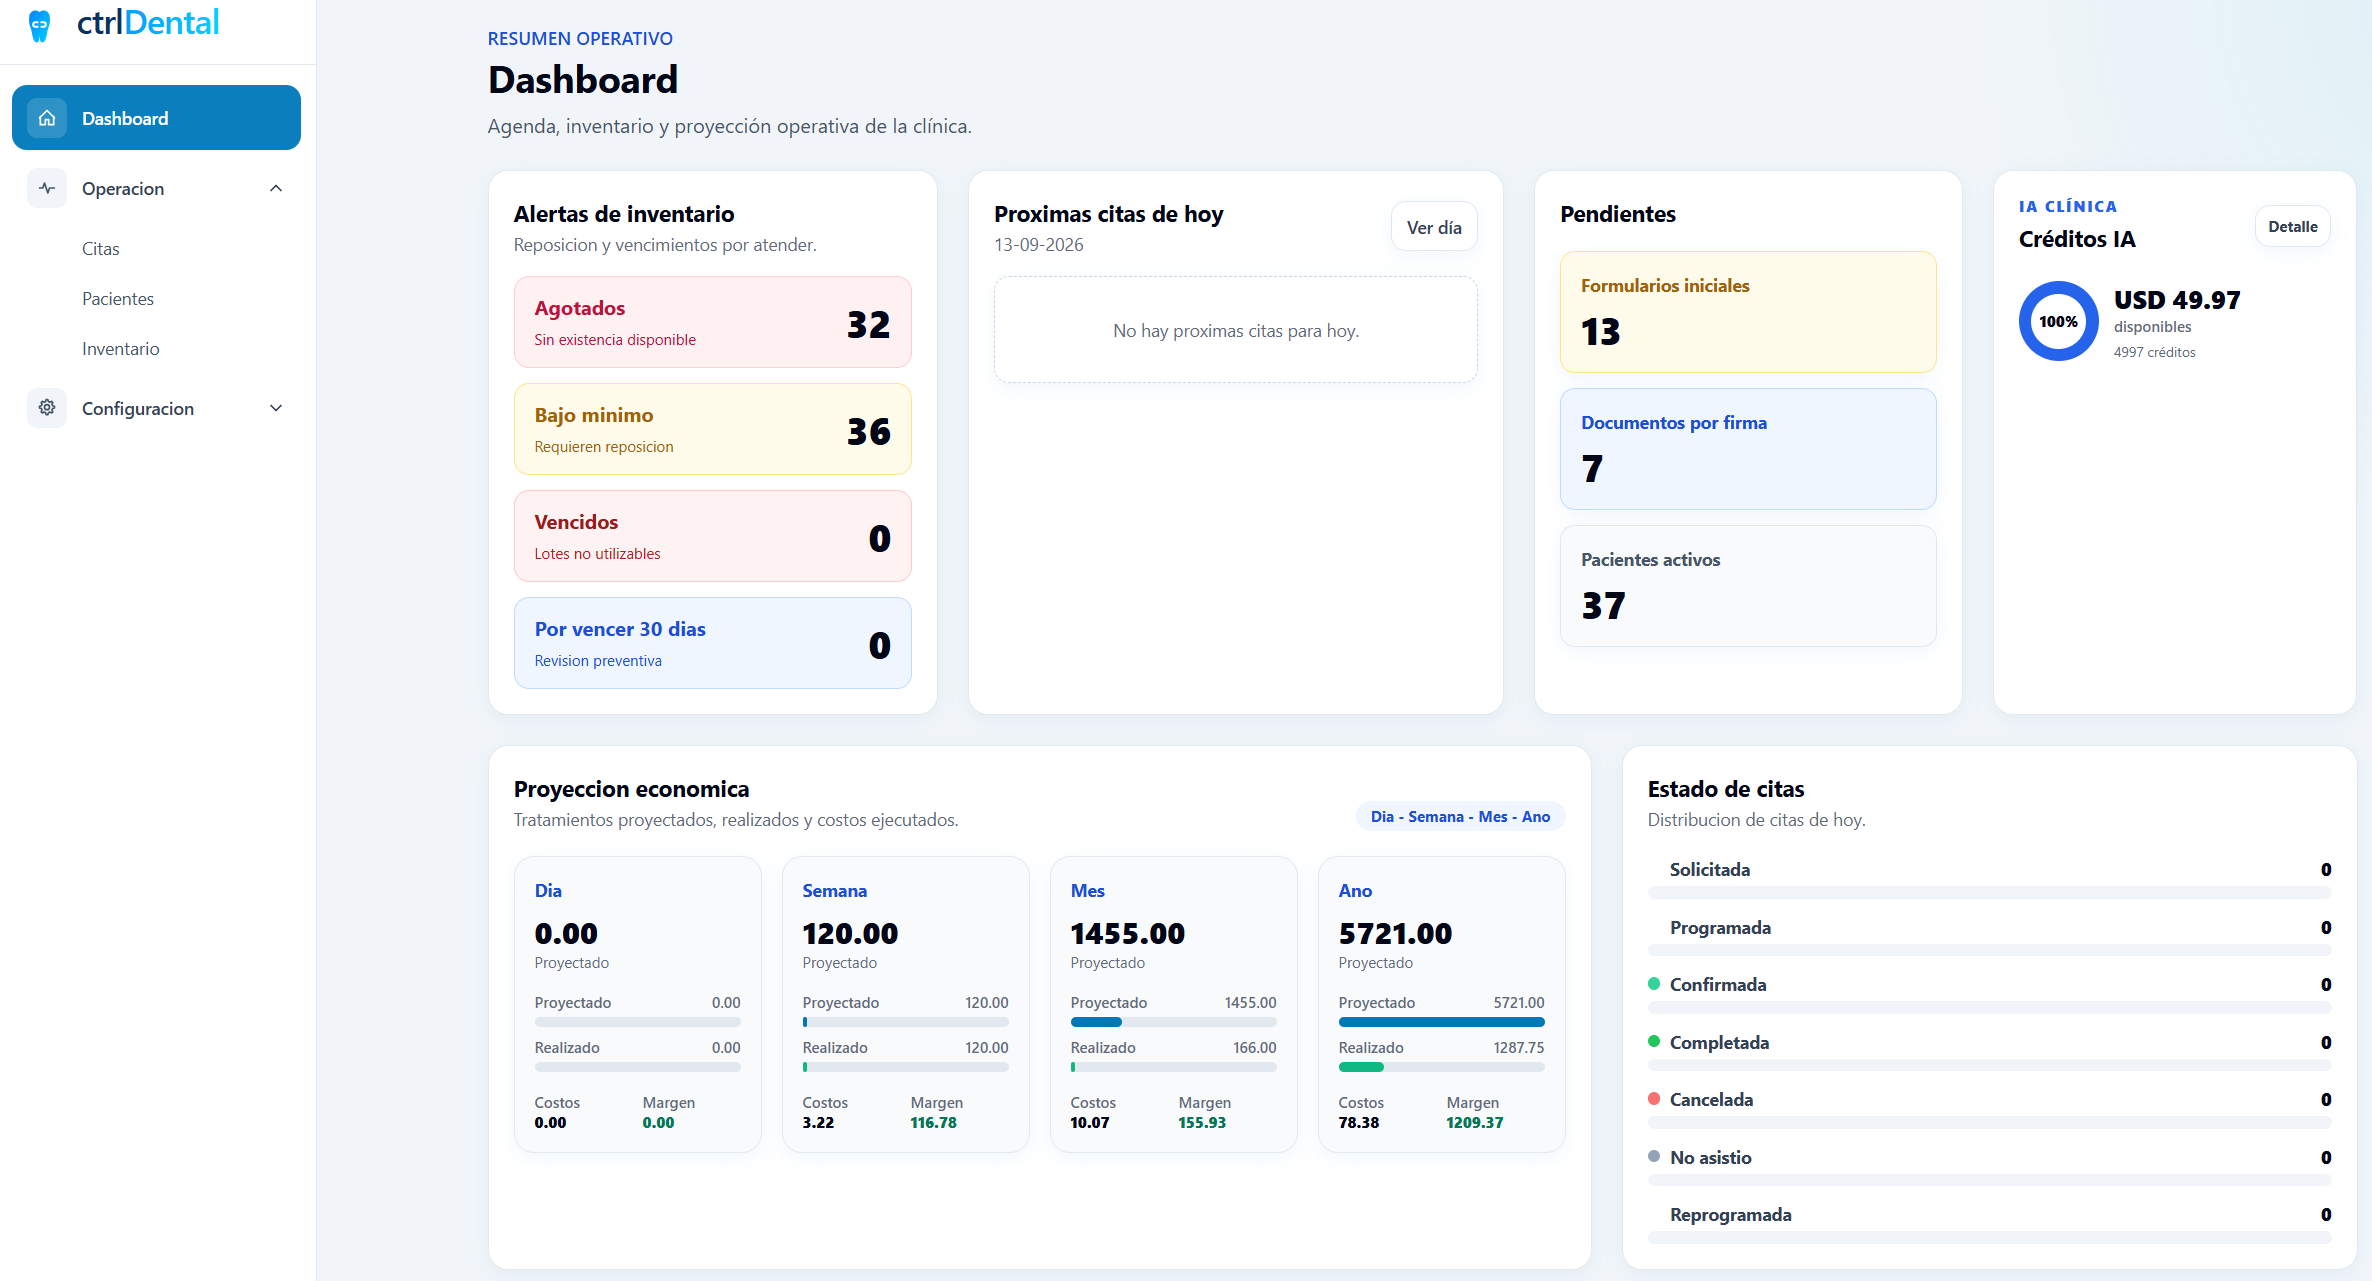Go to Citas in sidebar
2372x1281 pixels.
[x=101, y=249]
